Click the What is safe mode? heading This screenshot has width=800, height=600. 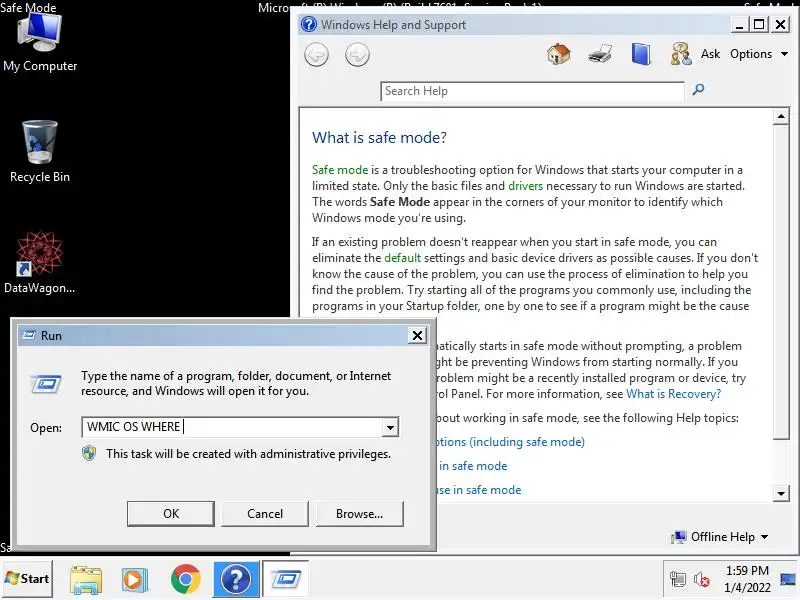coord(379,137)
